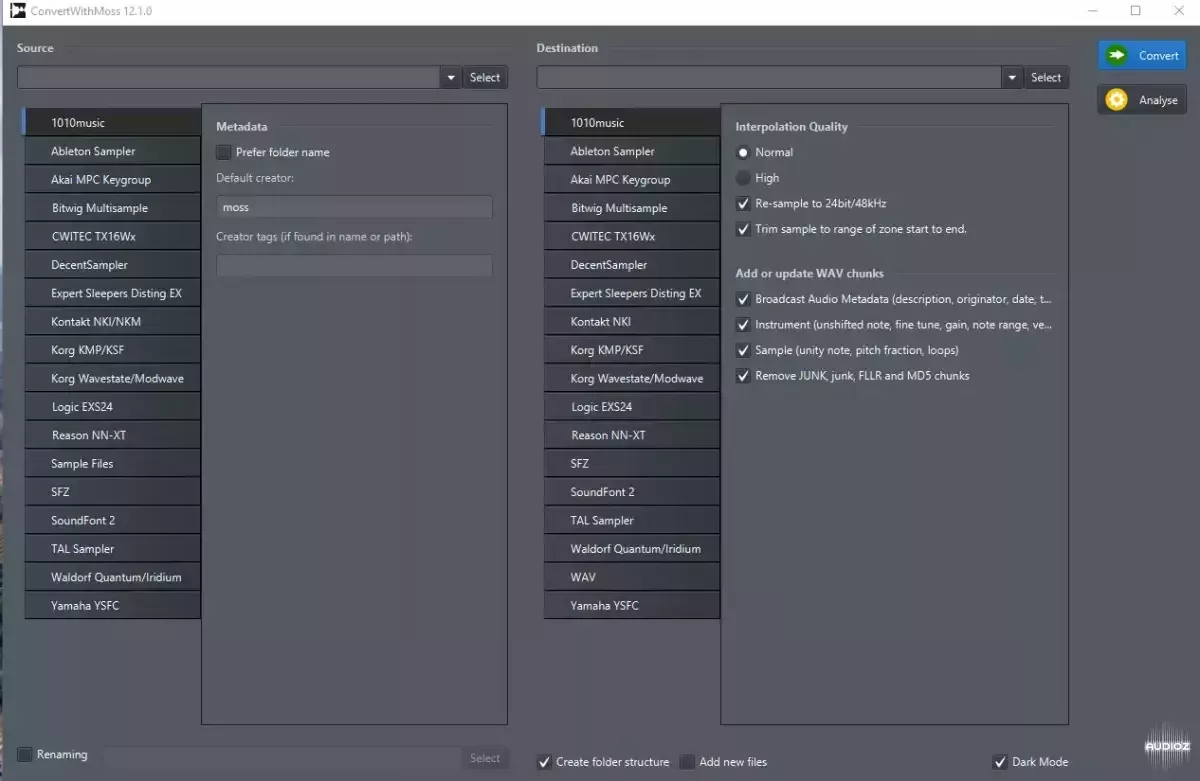Select WAV destination tab
Screen dimensions: 1200x781
pyautogui.click(x=632, y=577)
